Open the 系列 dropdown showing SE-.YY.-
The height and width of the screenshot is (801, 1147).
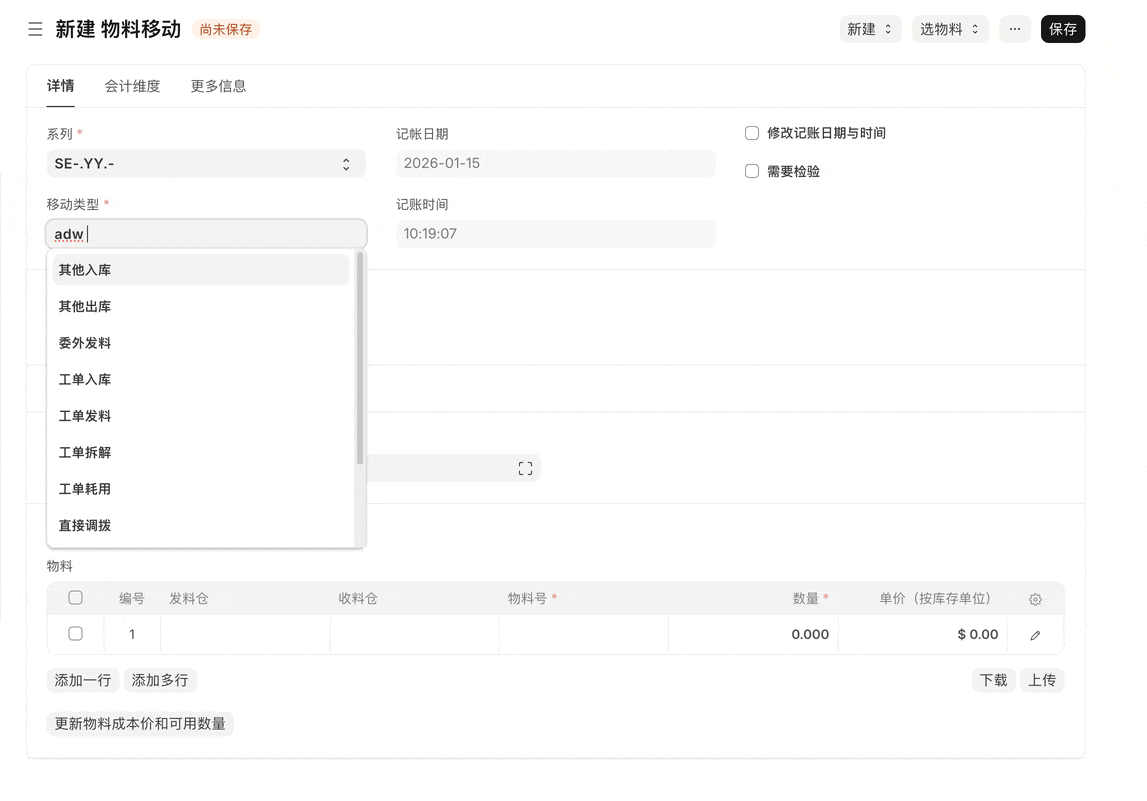click(205, 163)
